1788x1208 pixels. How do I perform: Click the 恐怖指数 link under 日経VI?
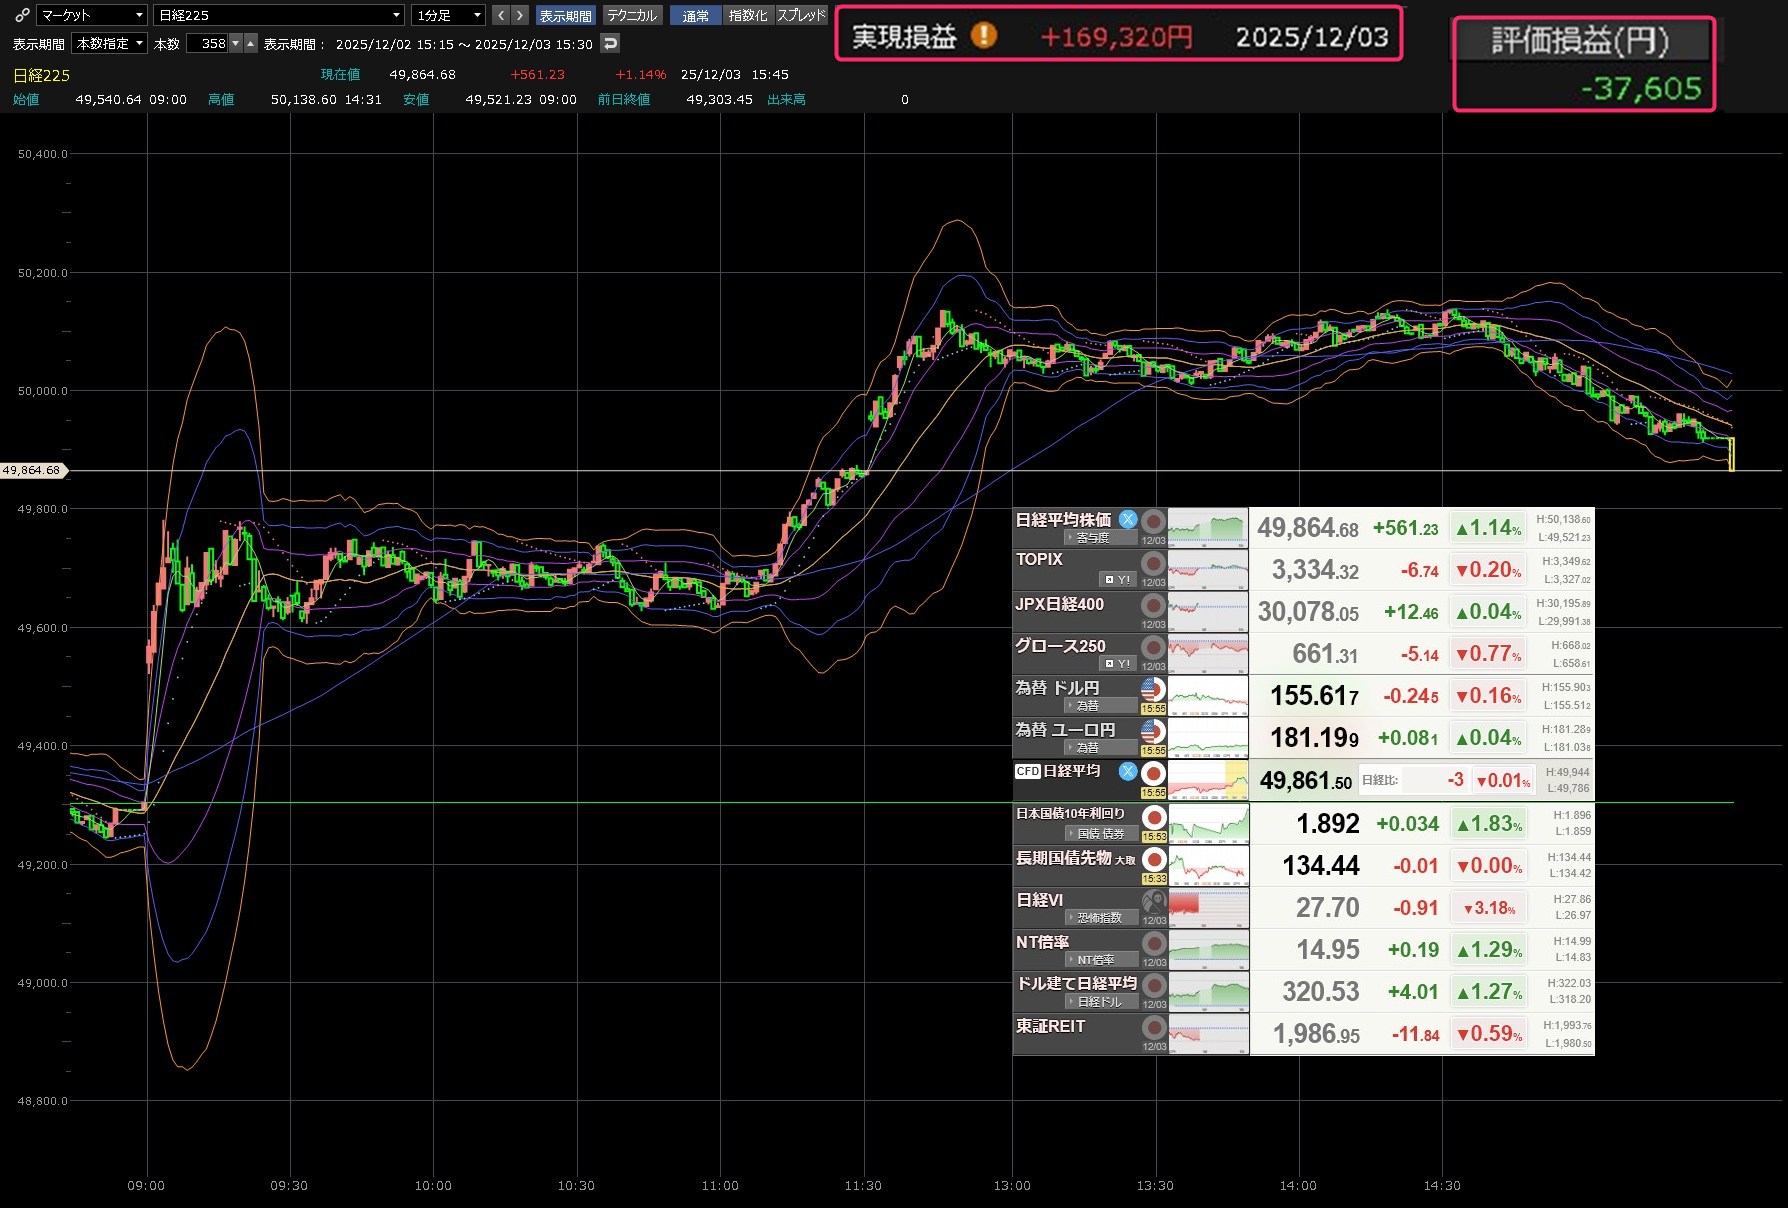pyautogui.click(x=1099, y=918)
